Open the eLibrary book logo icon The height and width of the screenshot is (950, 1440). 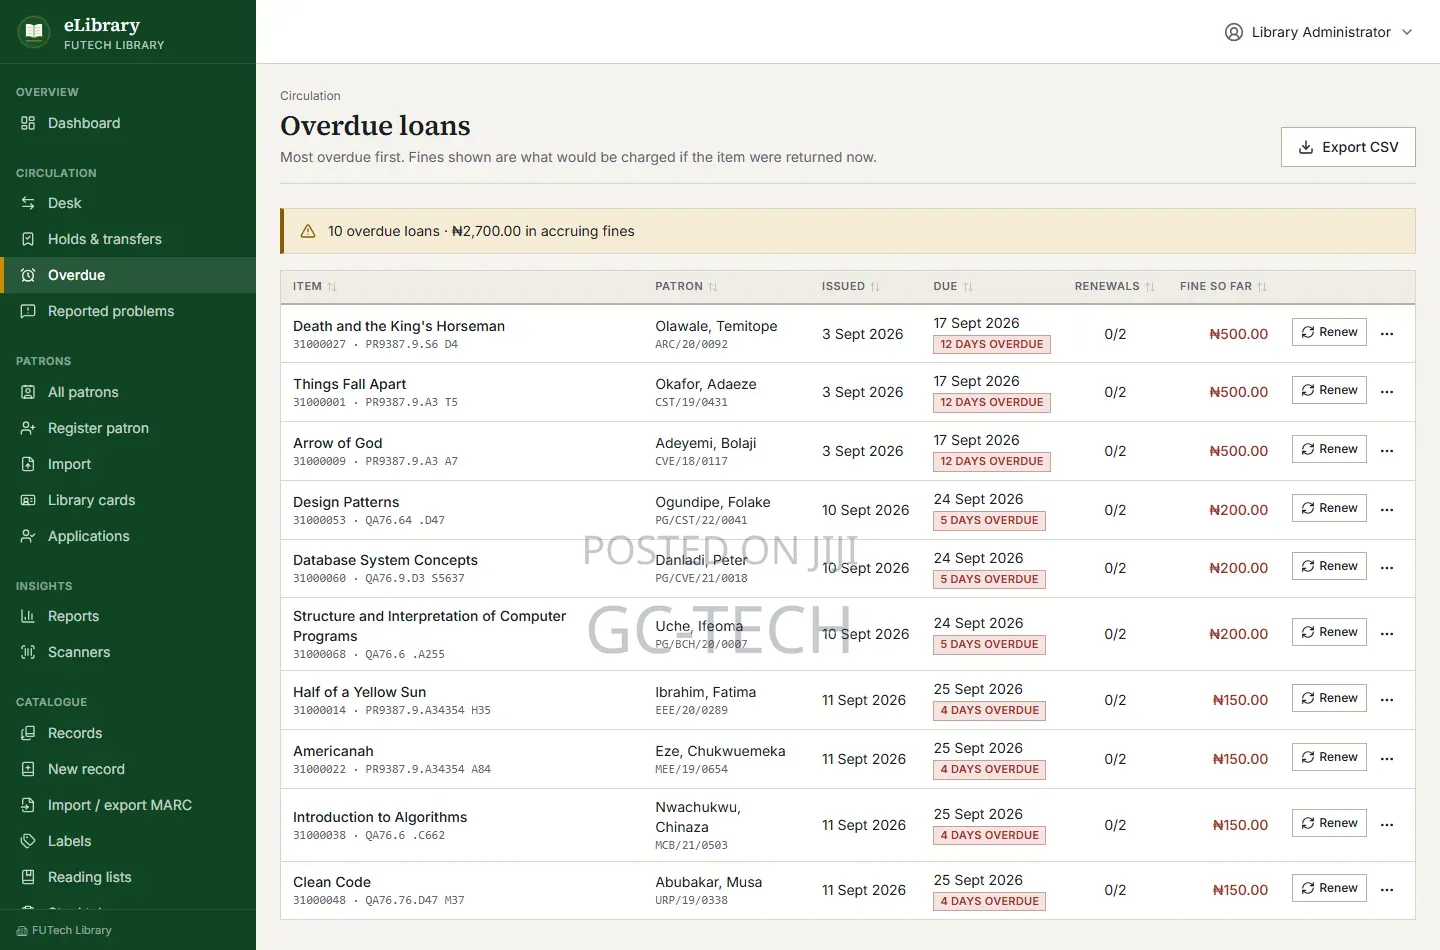click(x=34, y=32)
